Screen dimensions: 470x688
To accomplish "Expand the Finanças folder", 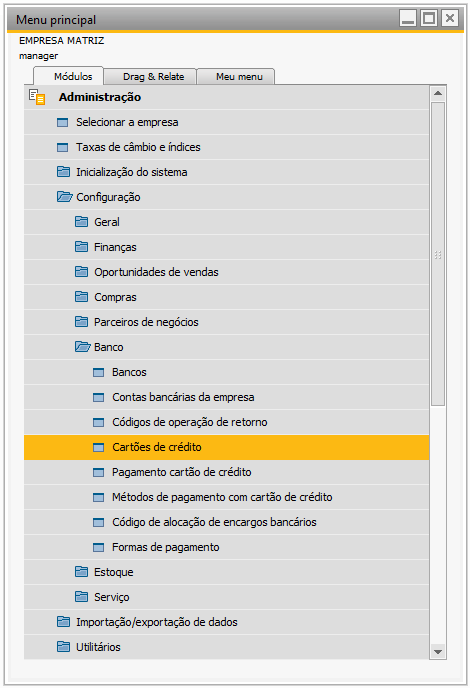I will pyautogui.click(x=81, y=247).
